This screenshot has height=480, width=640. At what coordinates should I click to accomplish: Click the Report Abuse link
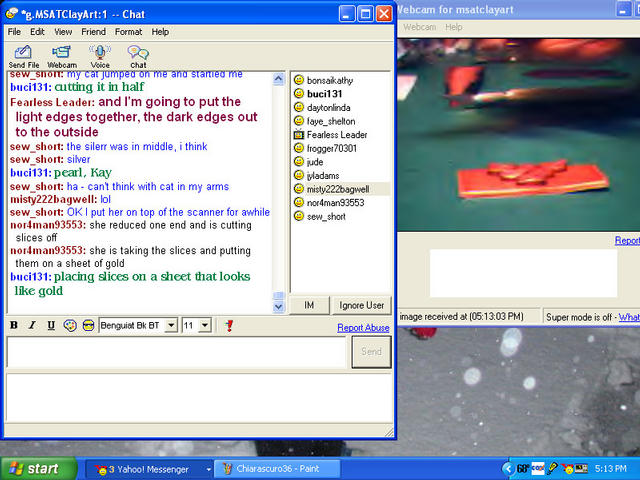coord(363,327)
